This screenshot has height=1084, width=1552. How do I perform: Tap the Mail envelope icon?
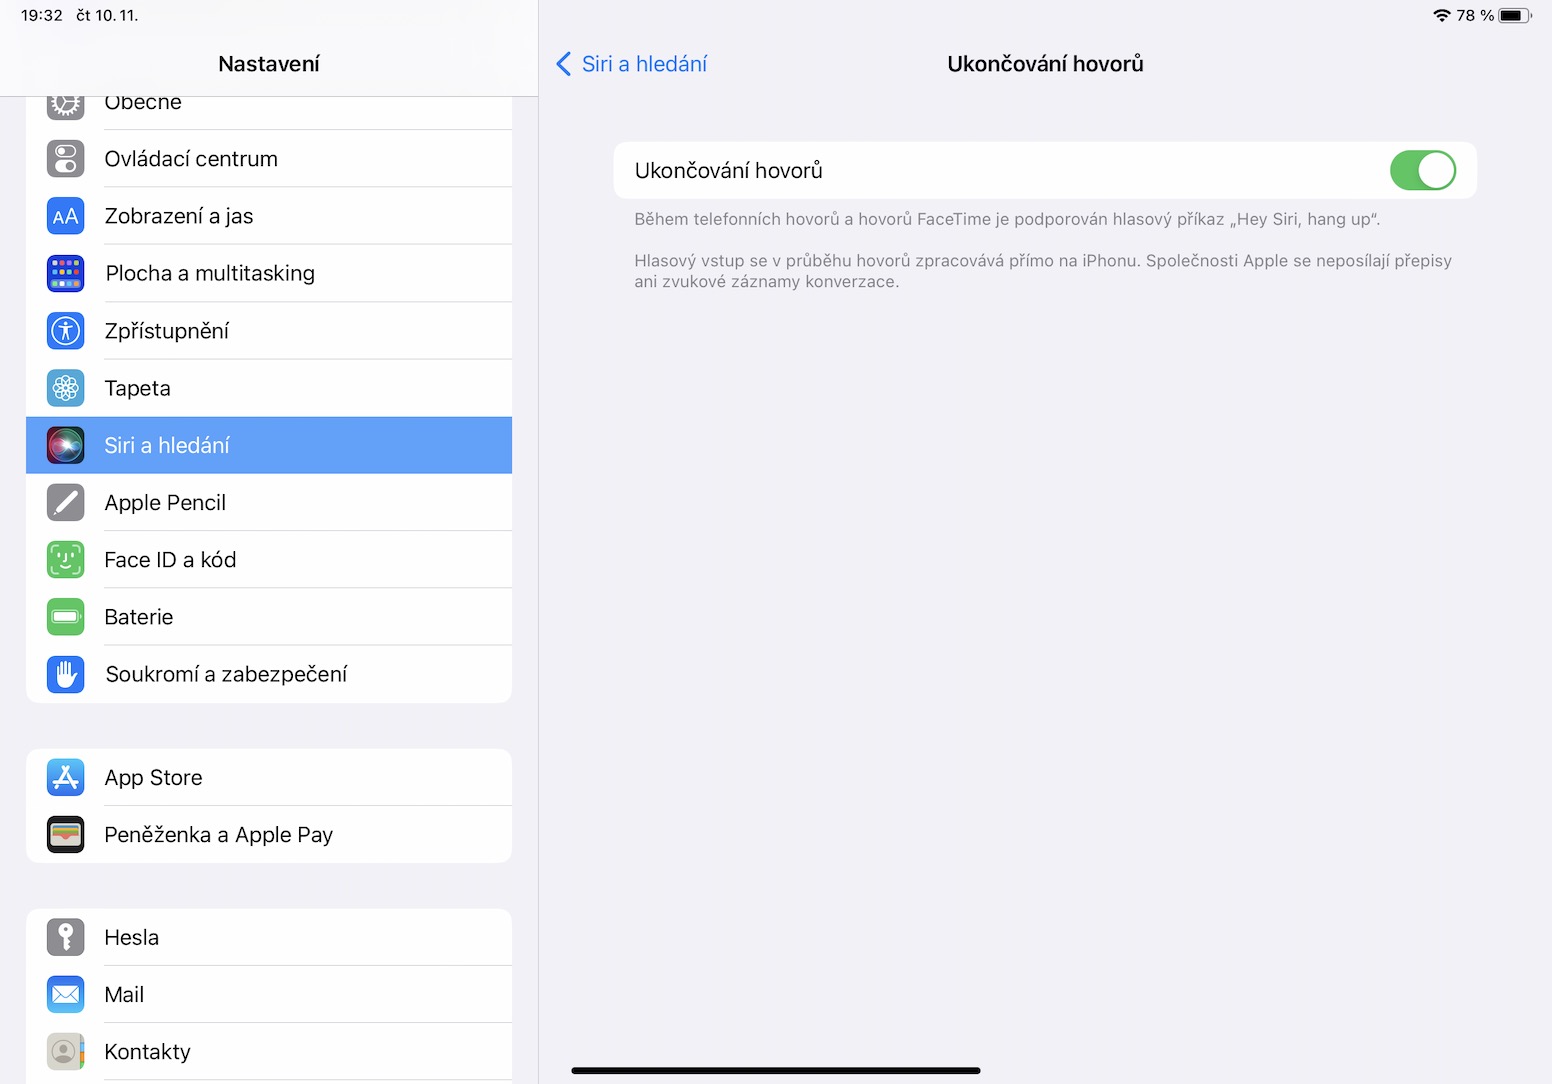[x=66, y=994]
